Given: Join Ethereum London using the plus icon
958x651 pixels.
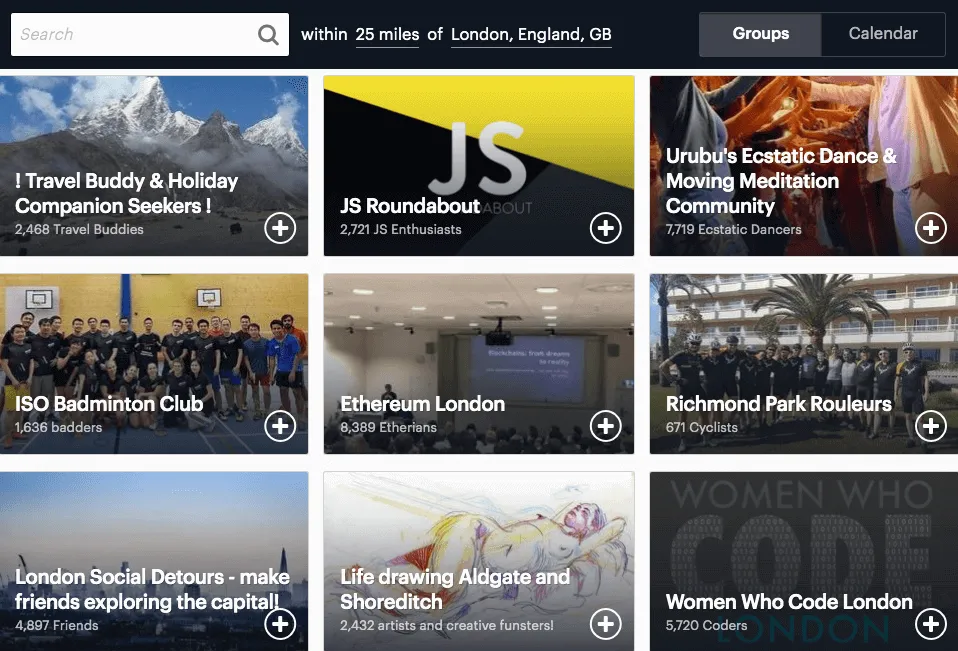Looking at the screenshot, I should click(605, 426).
